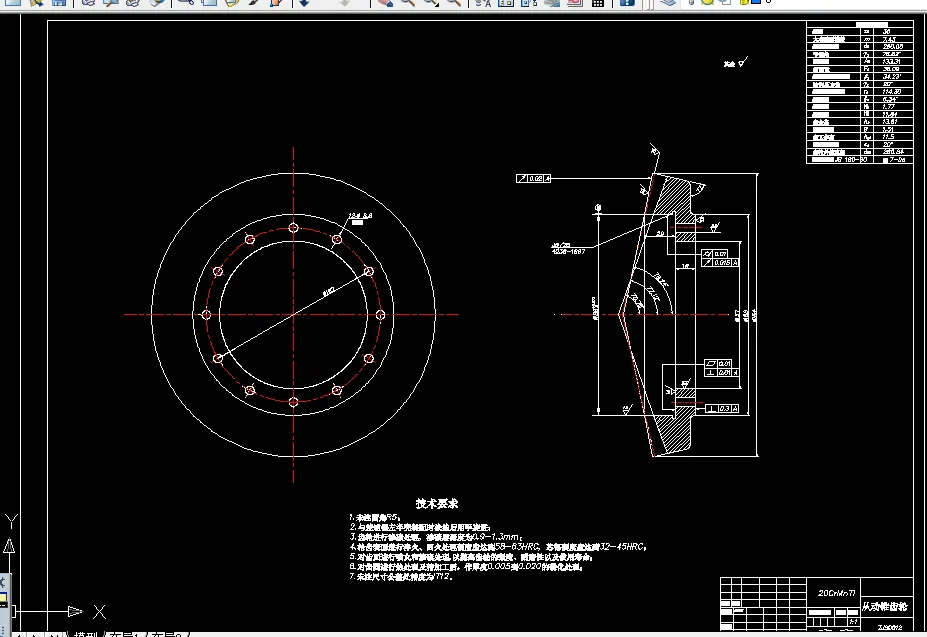927x637 pixels.
Task: Select the φ180 bolt circle dimension text
Action: point(329,291)
